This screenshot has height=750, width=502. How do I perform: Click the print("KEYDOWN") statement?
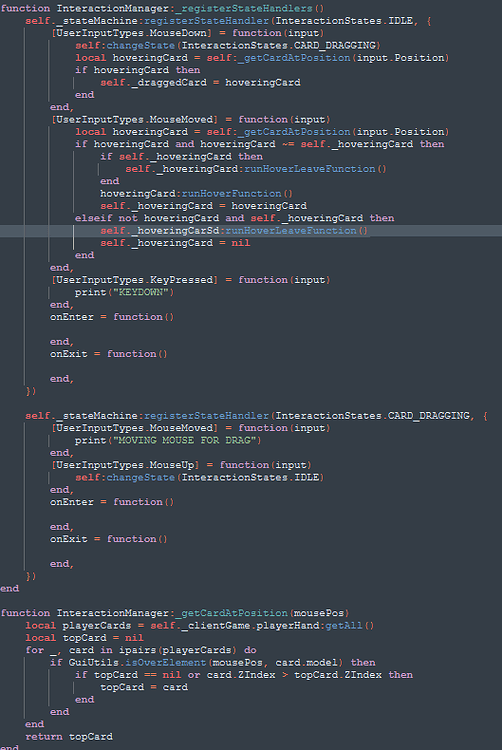pyautogui.click(x=124, y=292)
